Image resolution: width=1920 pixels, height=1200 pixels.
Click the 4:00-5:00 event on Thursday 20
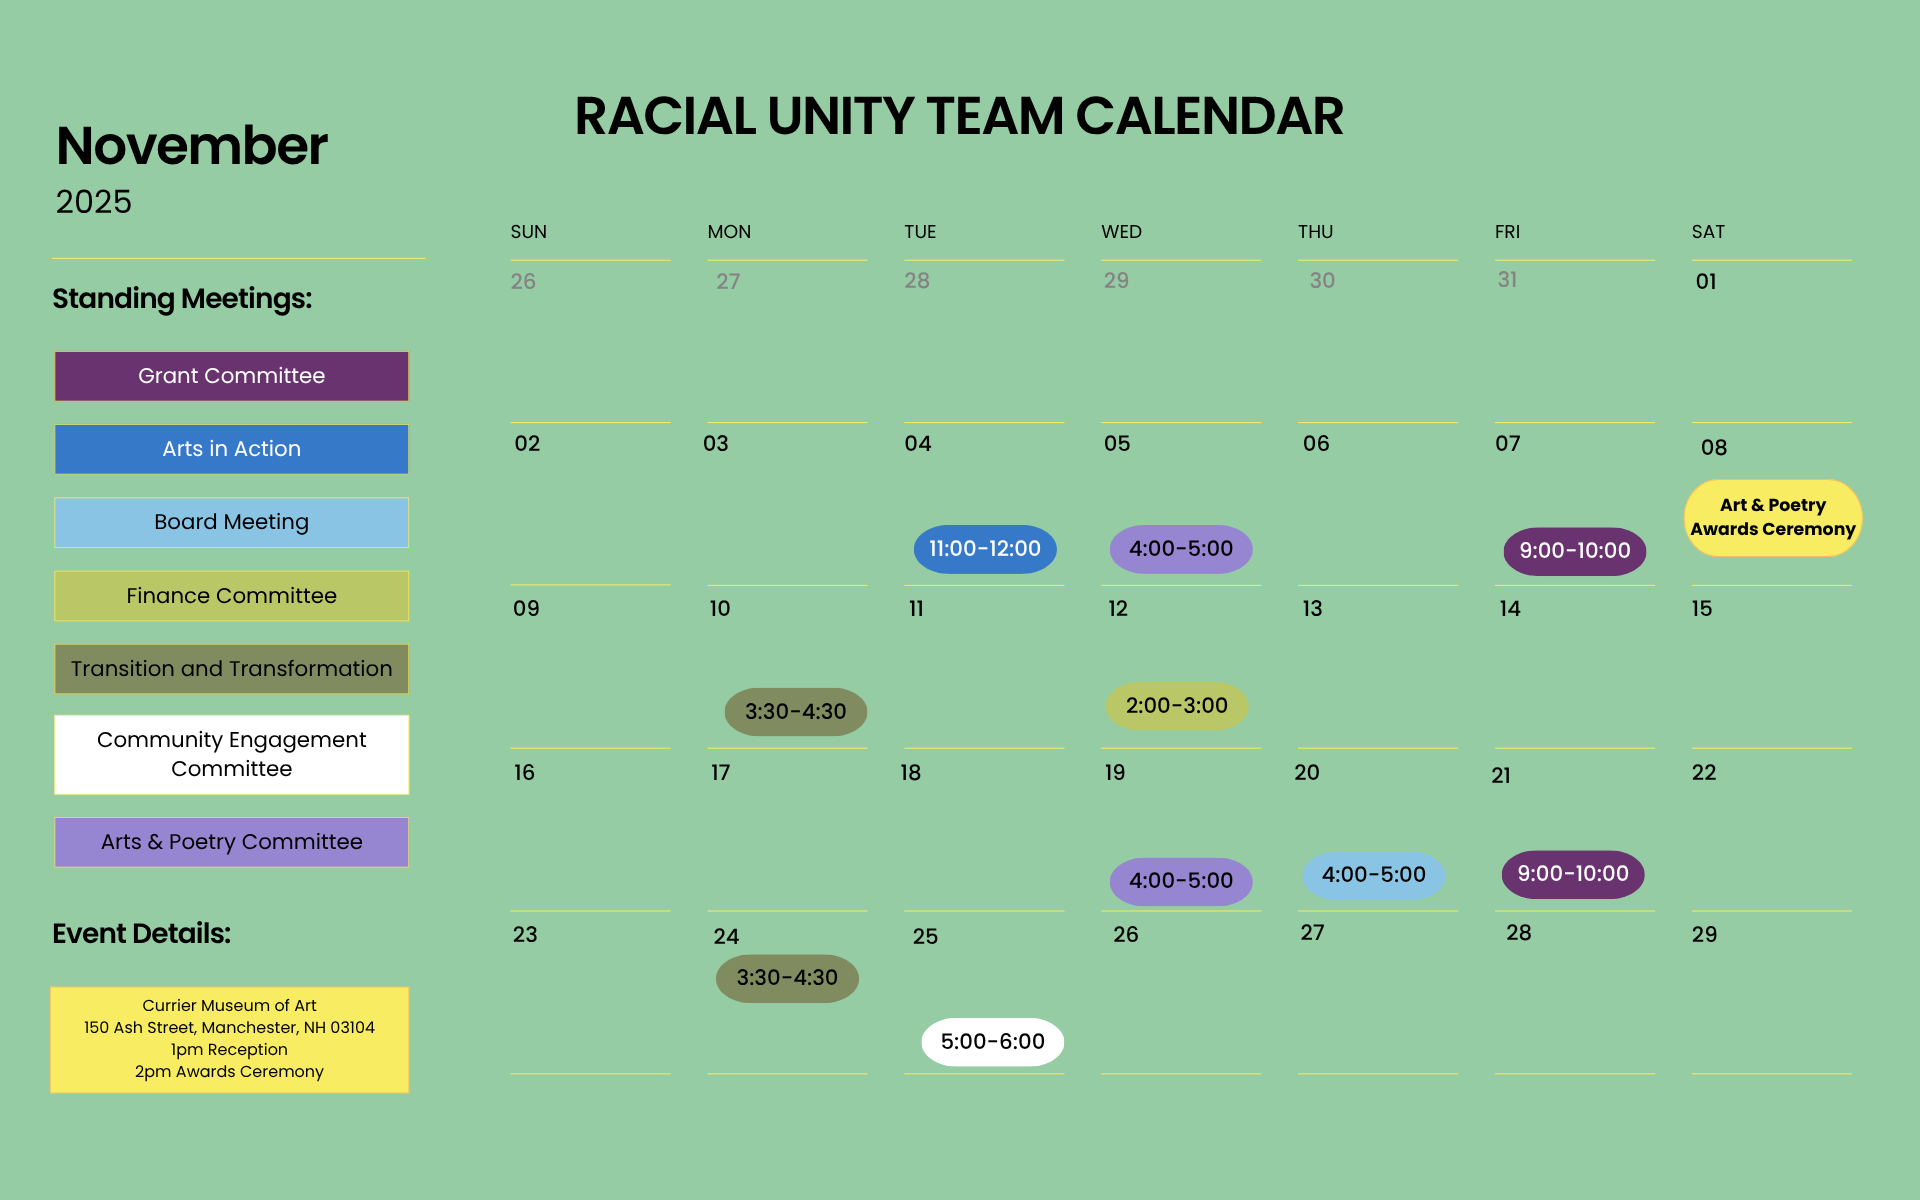click(1373, 875)
